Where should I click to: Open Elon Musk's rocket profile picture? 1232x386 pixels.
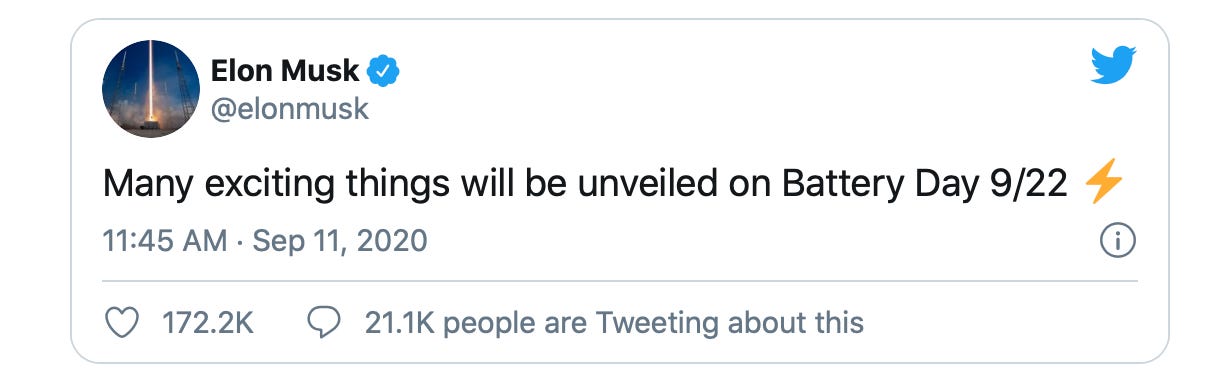(151, 89)
